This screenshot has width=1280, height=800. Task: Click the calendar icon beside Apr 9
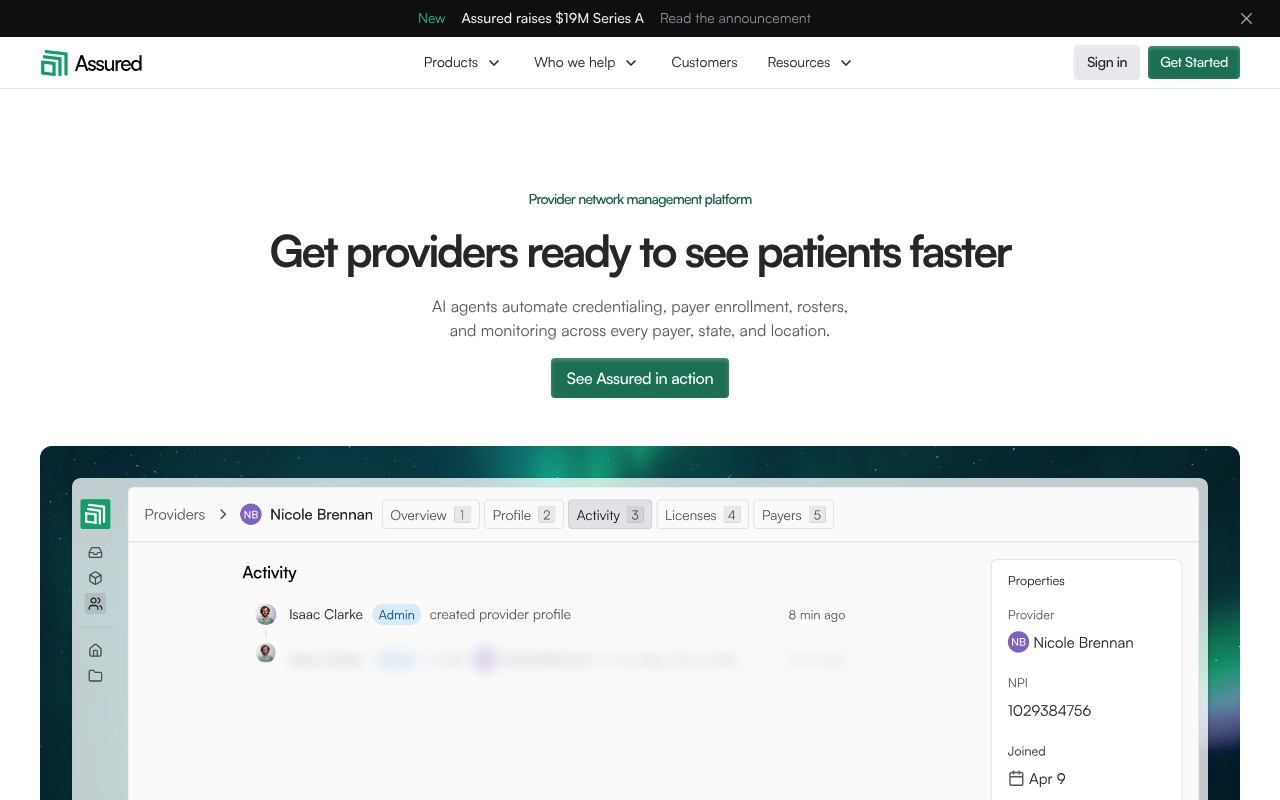coord(1016,778)
